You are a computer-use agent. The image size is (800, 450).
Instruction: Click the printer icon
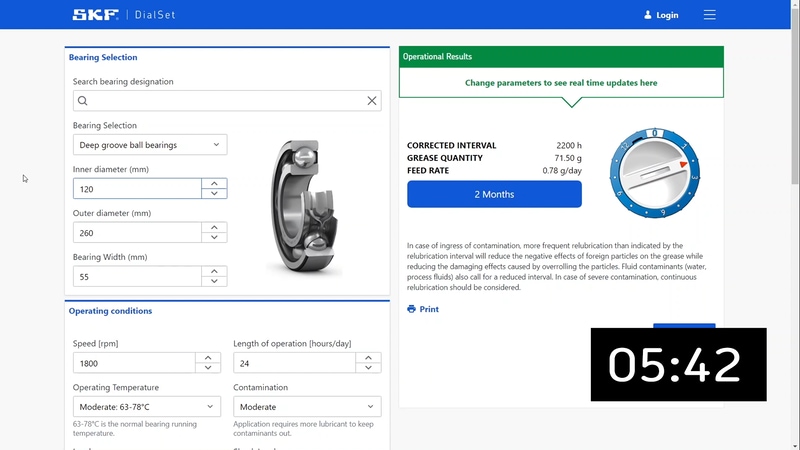[411, 309]
